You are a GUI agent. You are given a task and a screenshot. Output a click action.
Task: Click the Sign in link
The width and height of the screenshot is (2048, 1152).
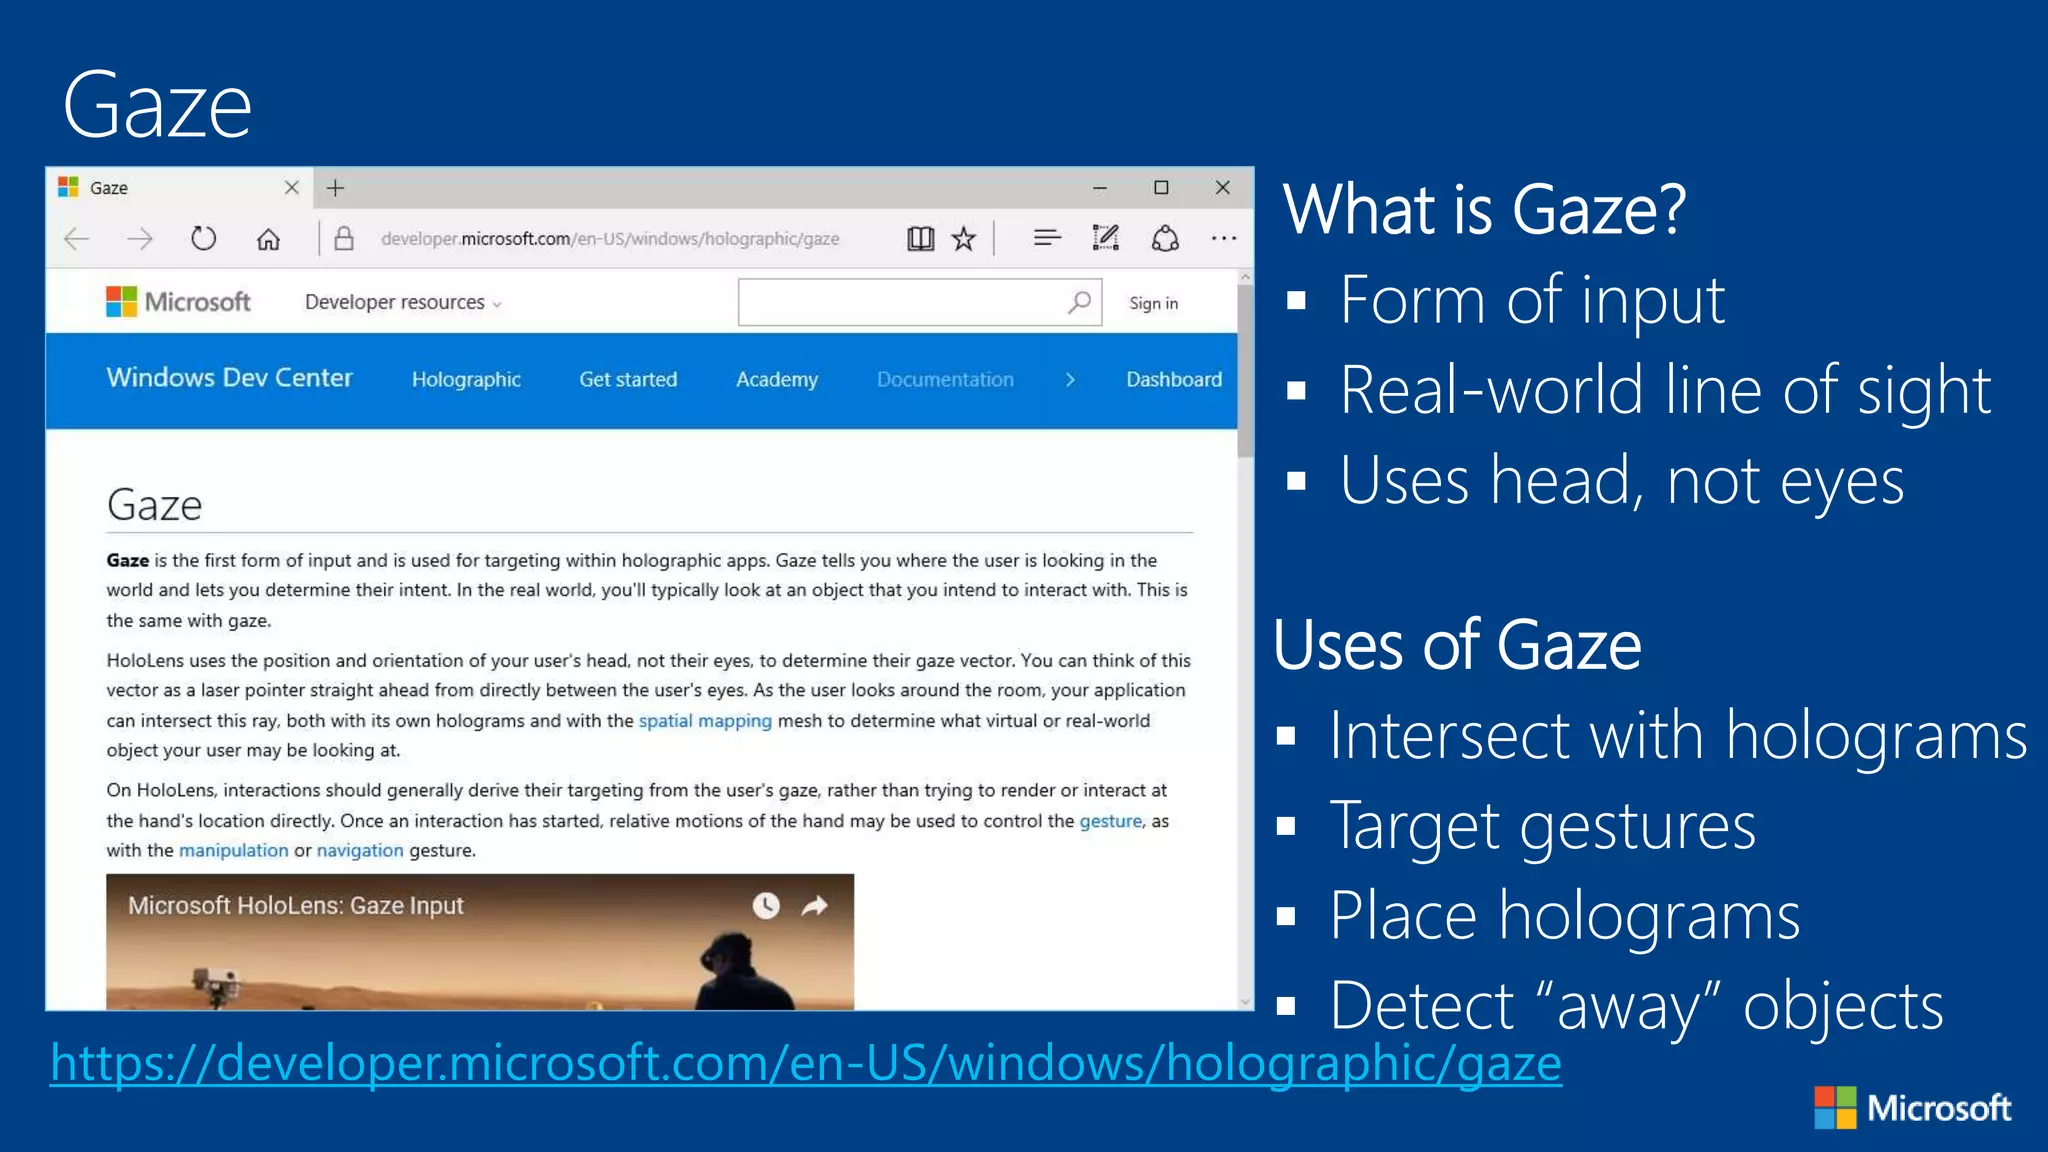coord(1153,303)
